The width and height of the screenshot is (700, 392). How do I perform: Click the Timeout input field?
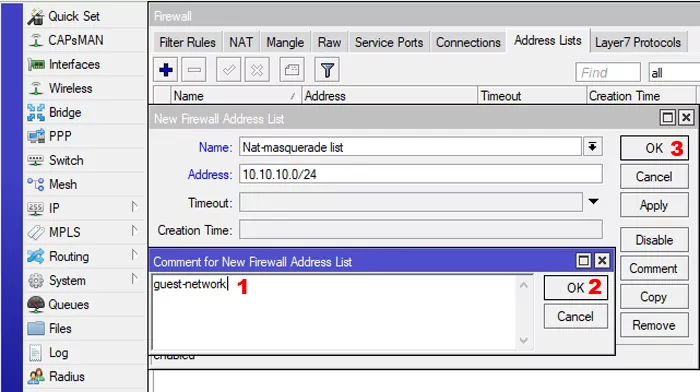[411, 202]
